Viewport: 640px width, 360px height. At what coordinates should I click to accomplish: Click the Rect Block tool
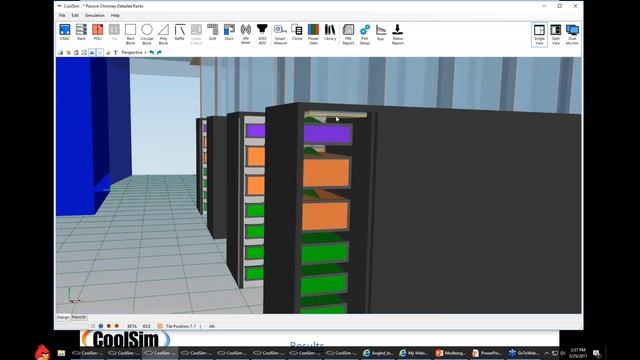point(130,34)
